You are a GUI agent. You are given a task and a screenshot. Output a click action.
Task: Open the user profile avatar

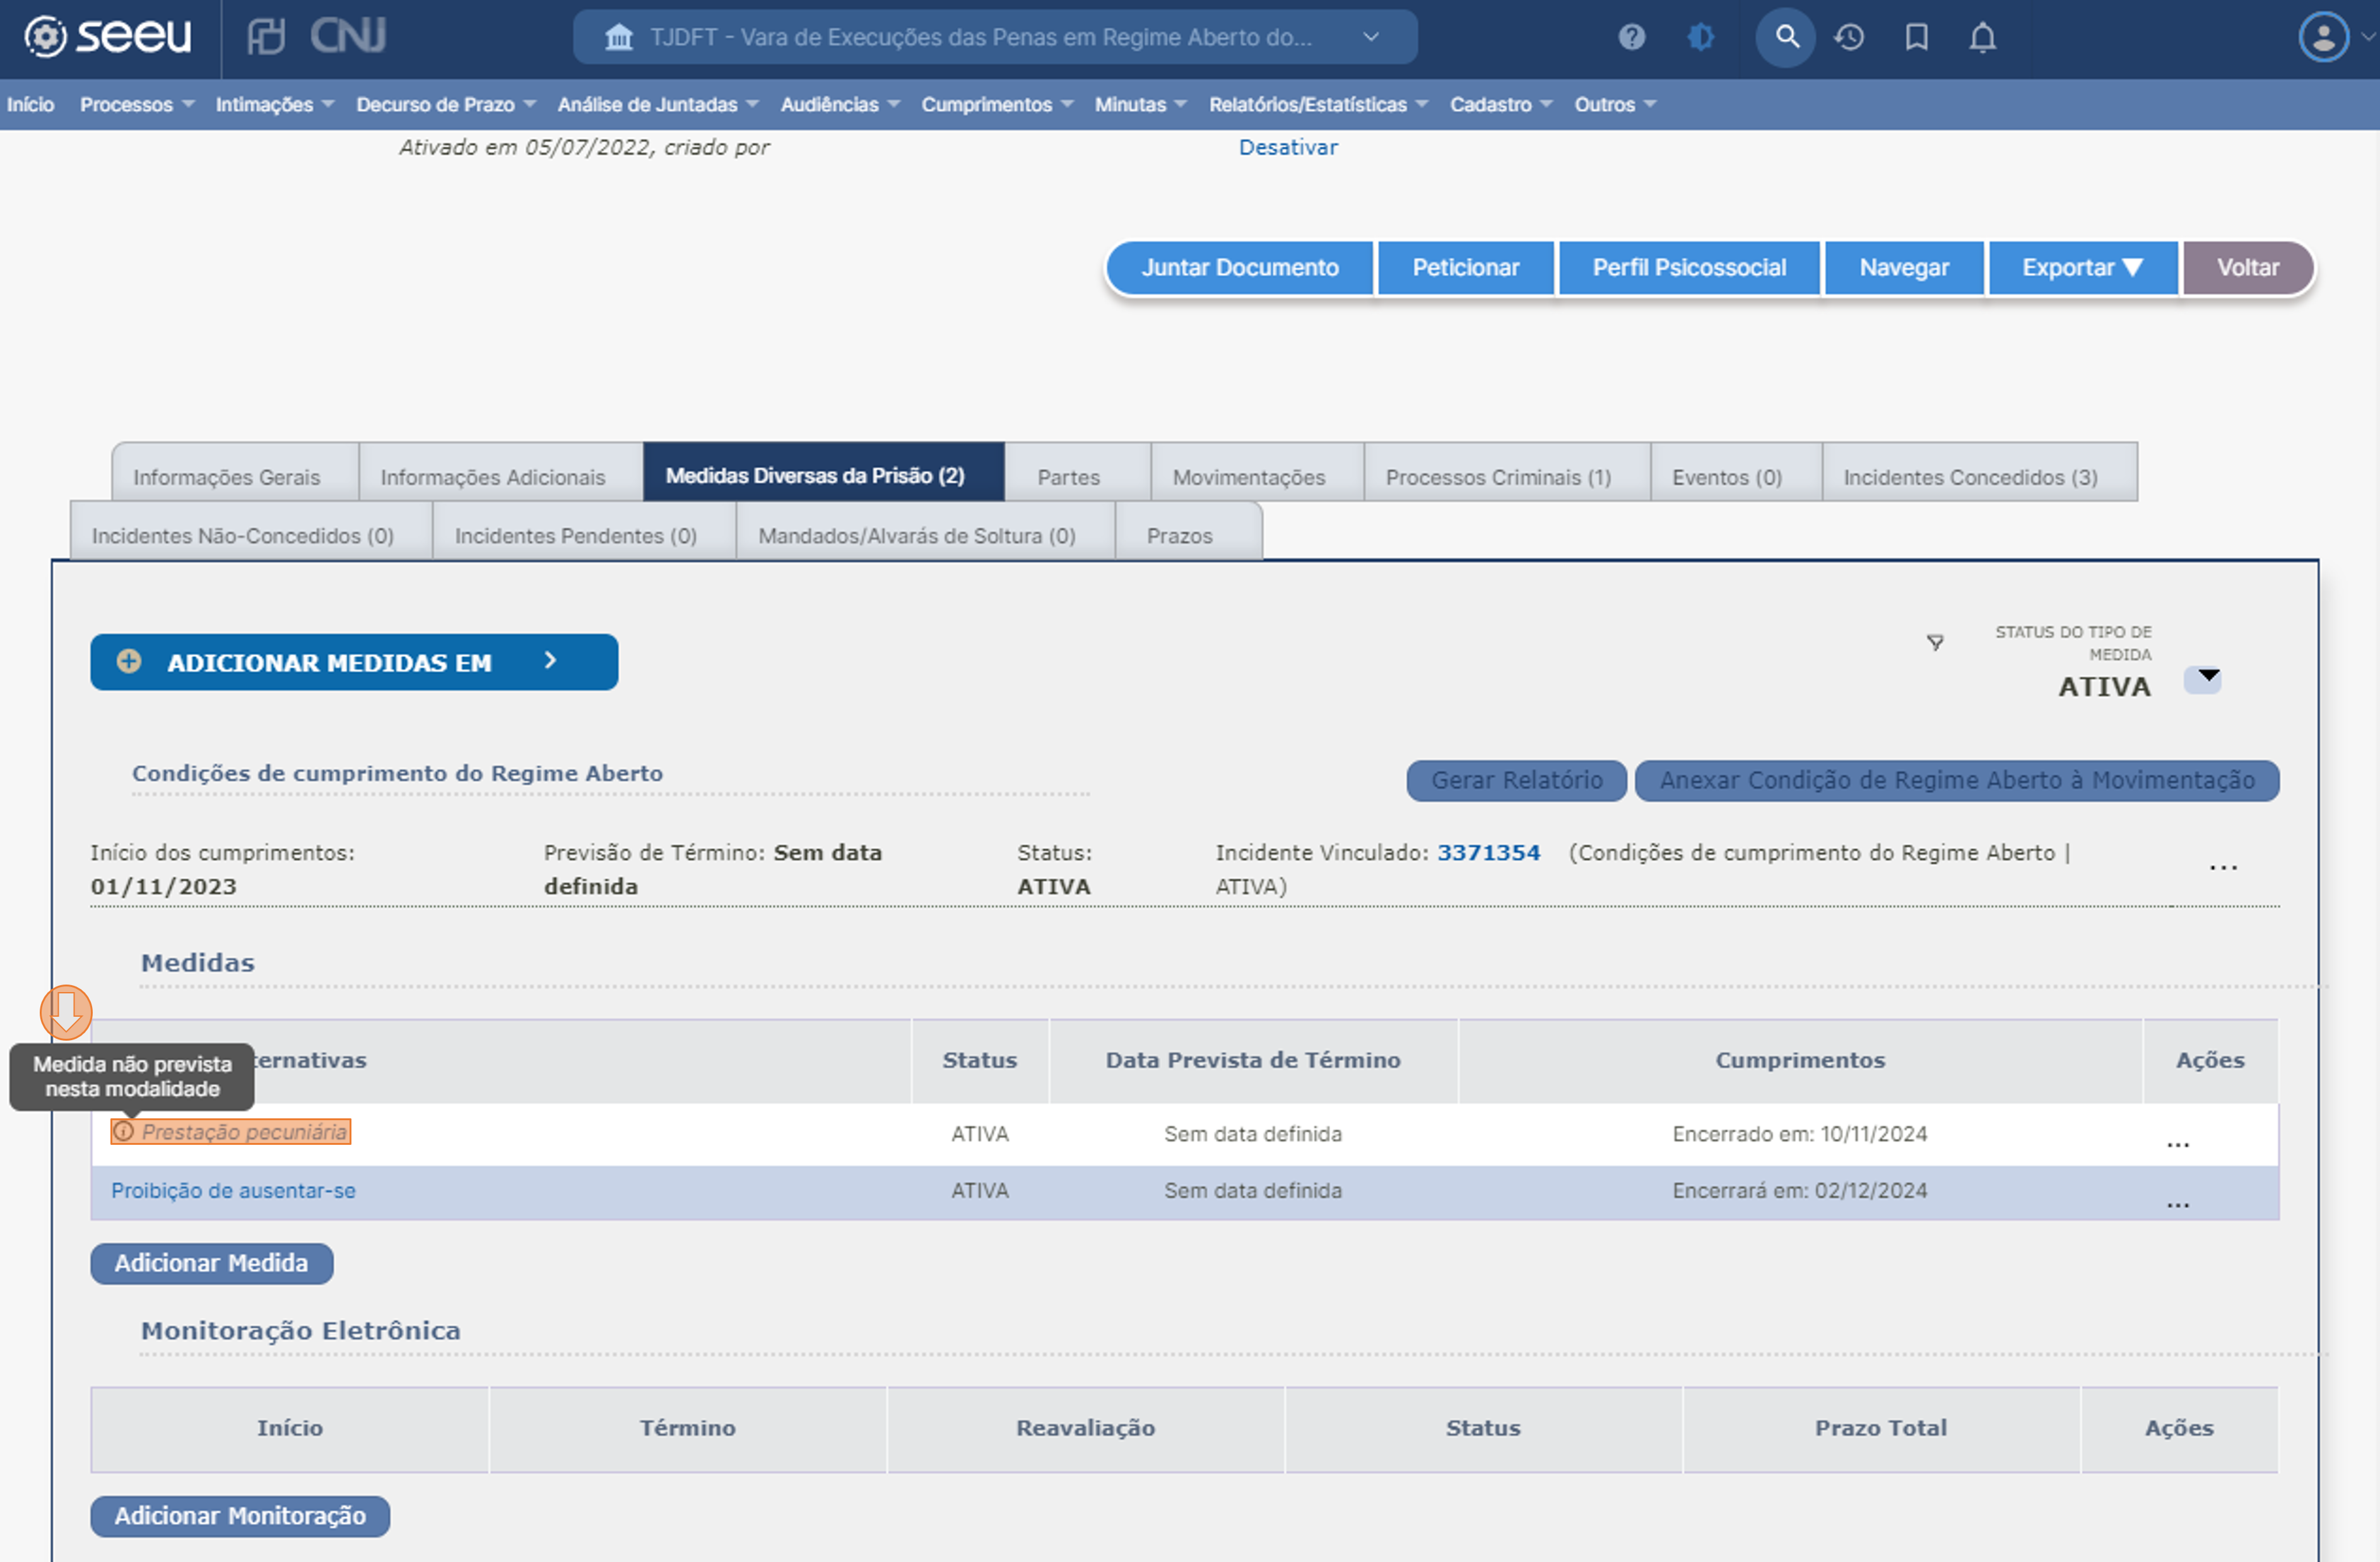click(2323, 38)
